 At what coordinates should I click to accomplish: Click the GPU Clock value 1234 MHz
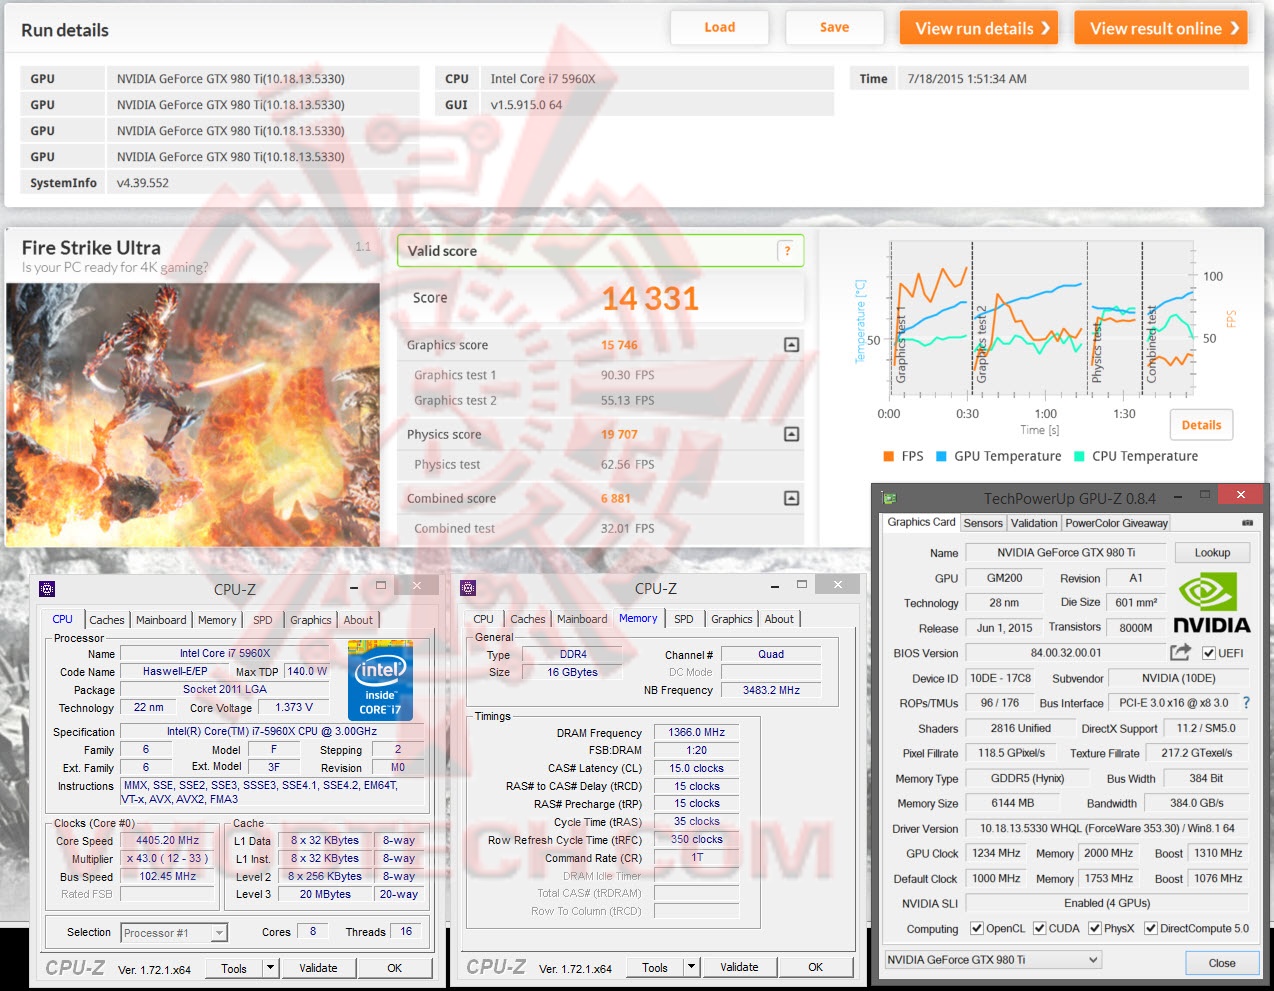click(x=996, y=853)
